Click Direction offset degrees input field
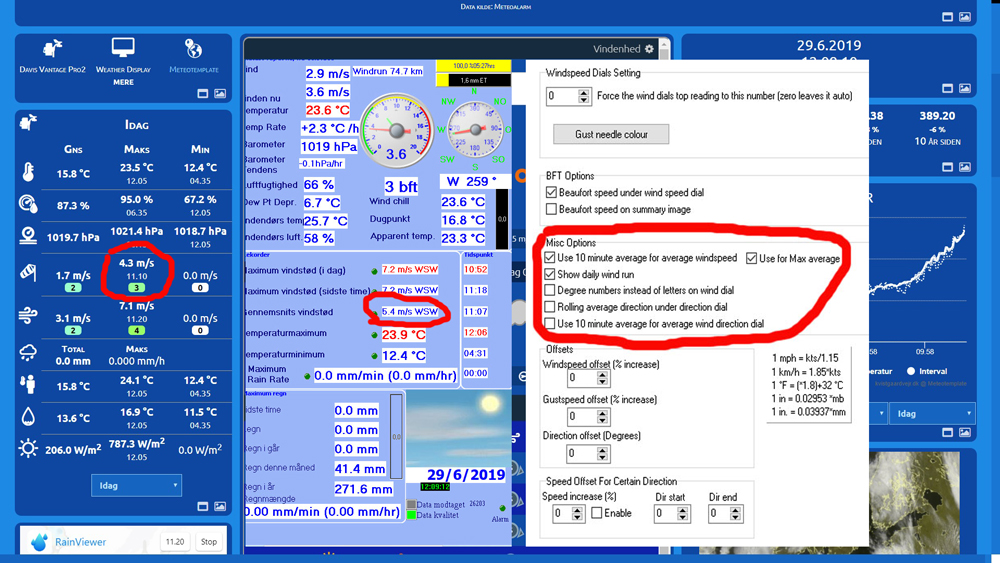Screen dimensions: 1000x563 tap(582, 454)
